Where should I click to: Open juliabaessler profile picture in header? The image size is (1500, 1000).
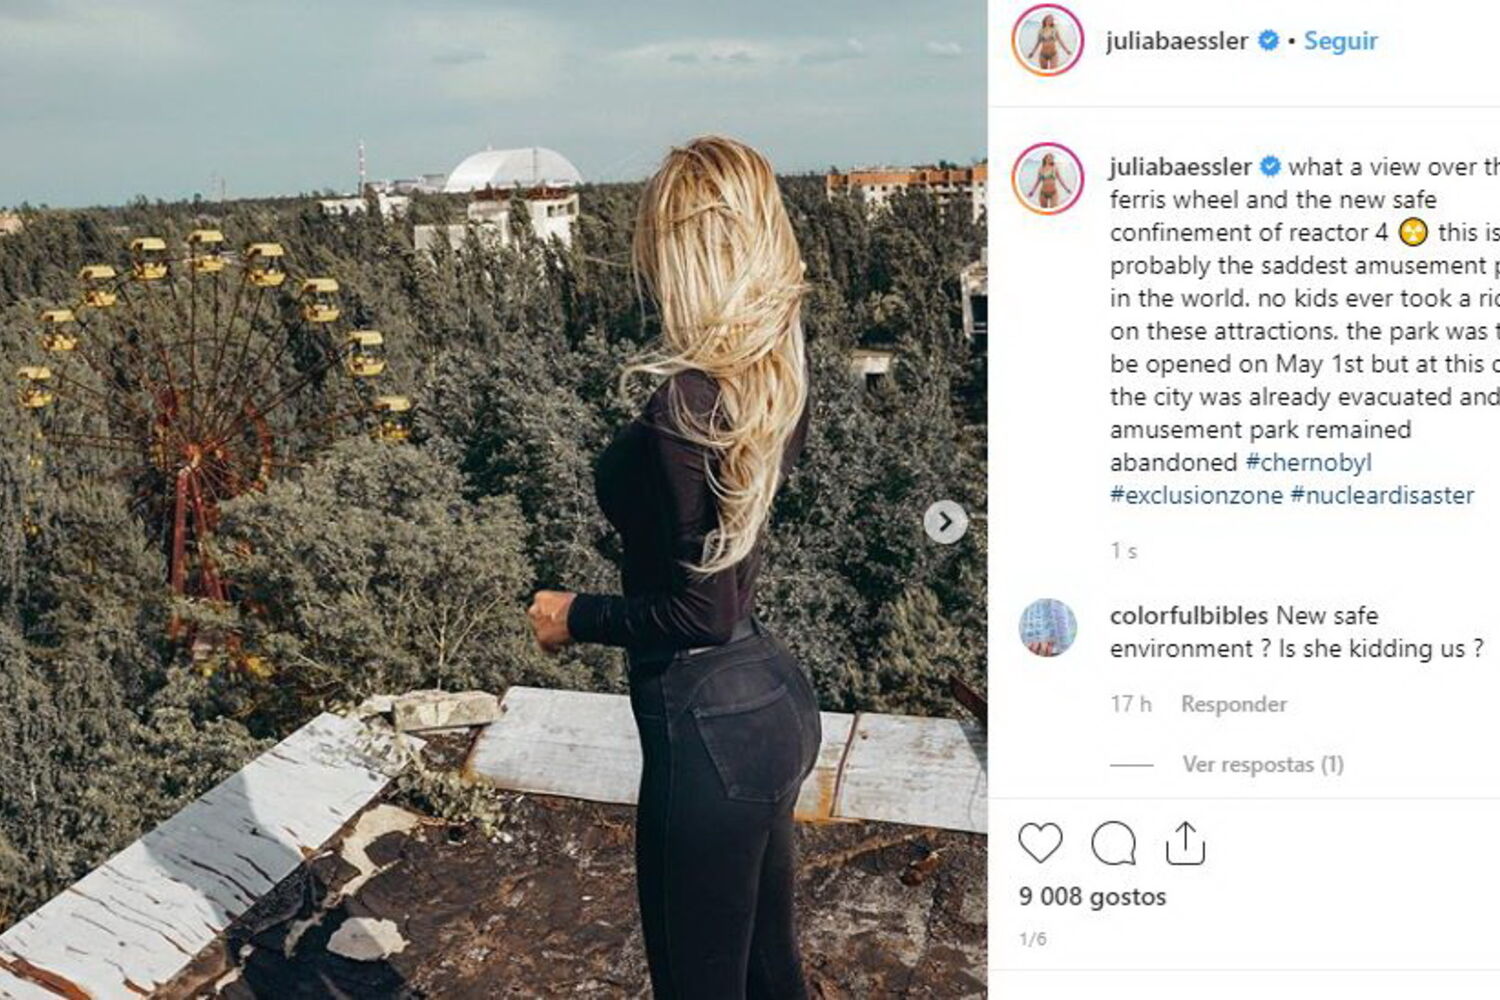[x=1047, y=40]
